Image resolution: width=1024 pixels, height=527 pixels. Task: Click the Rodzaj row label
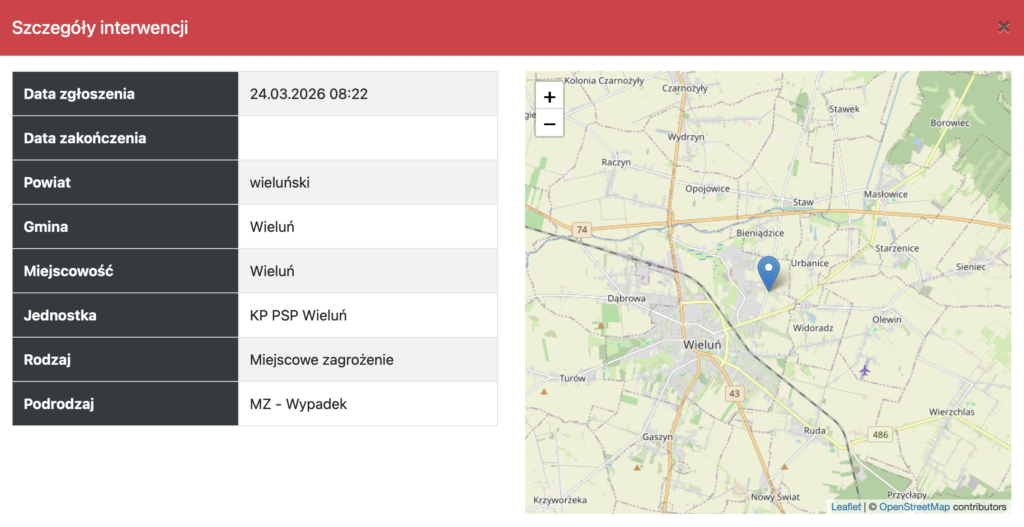(x=47, y=360)
